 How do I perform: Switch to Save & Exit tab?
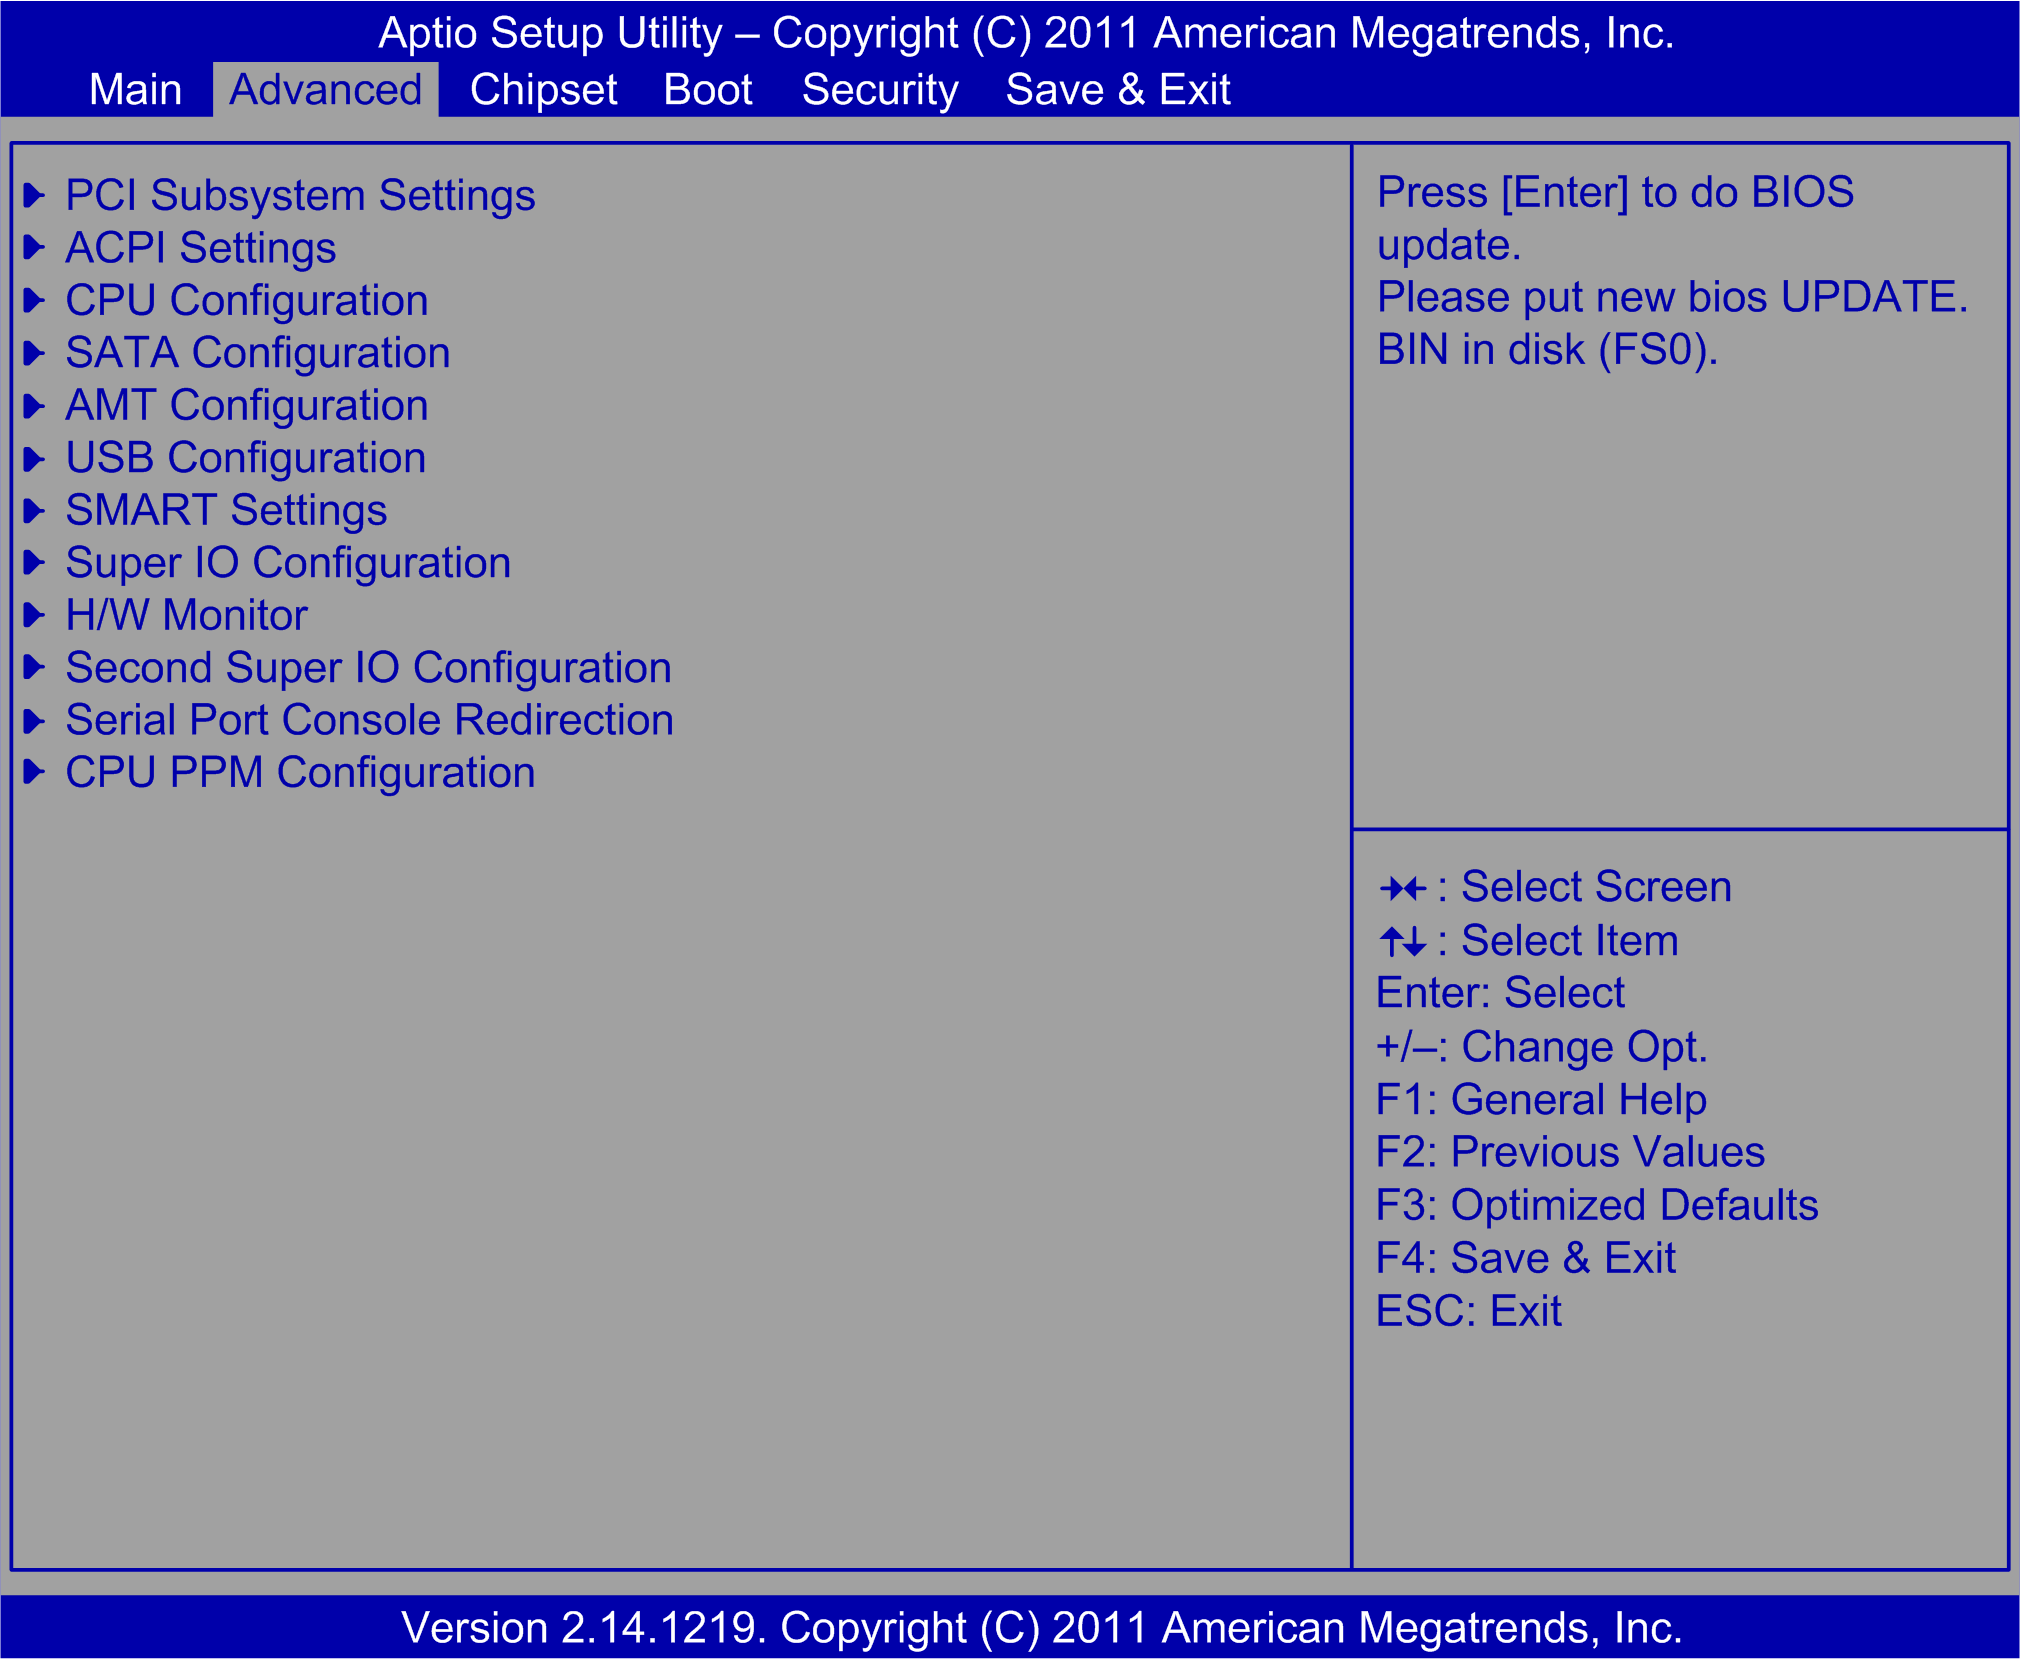coord(1117,90)
